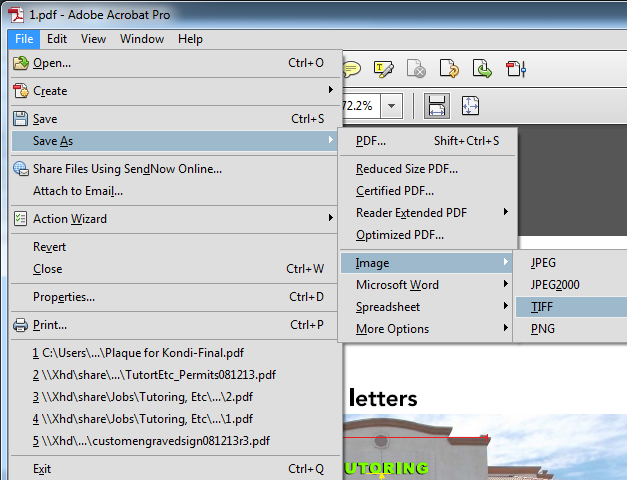Select the sticky note comment tool

(x=351, y=69)
